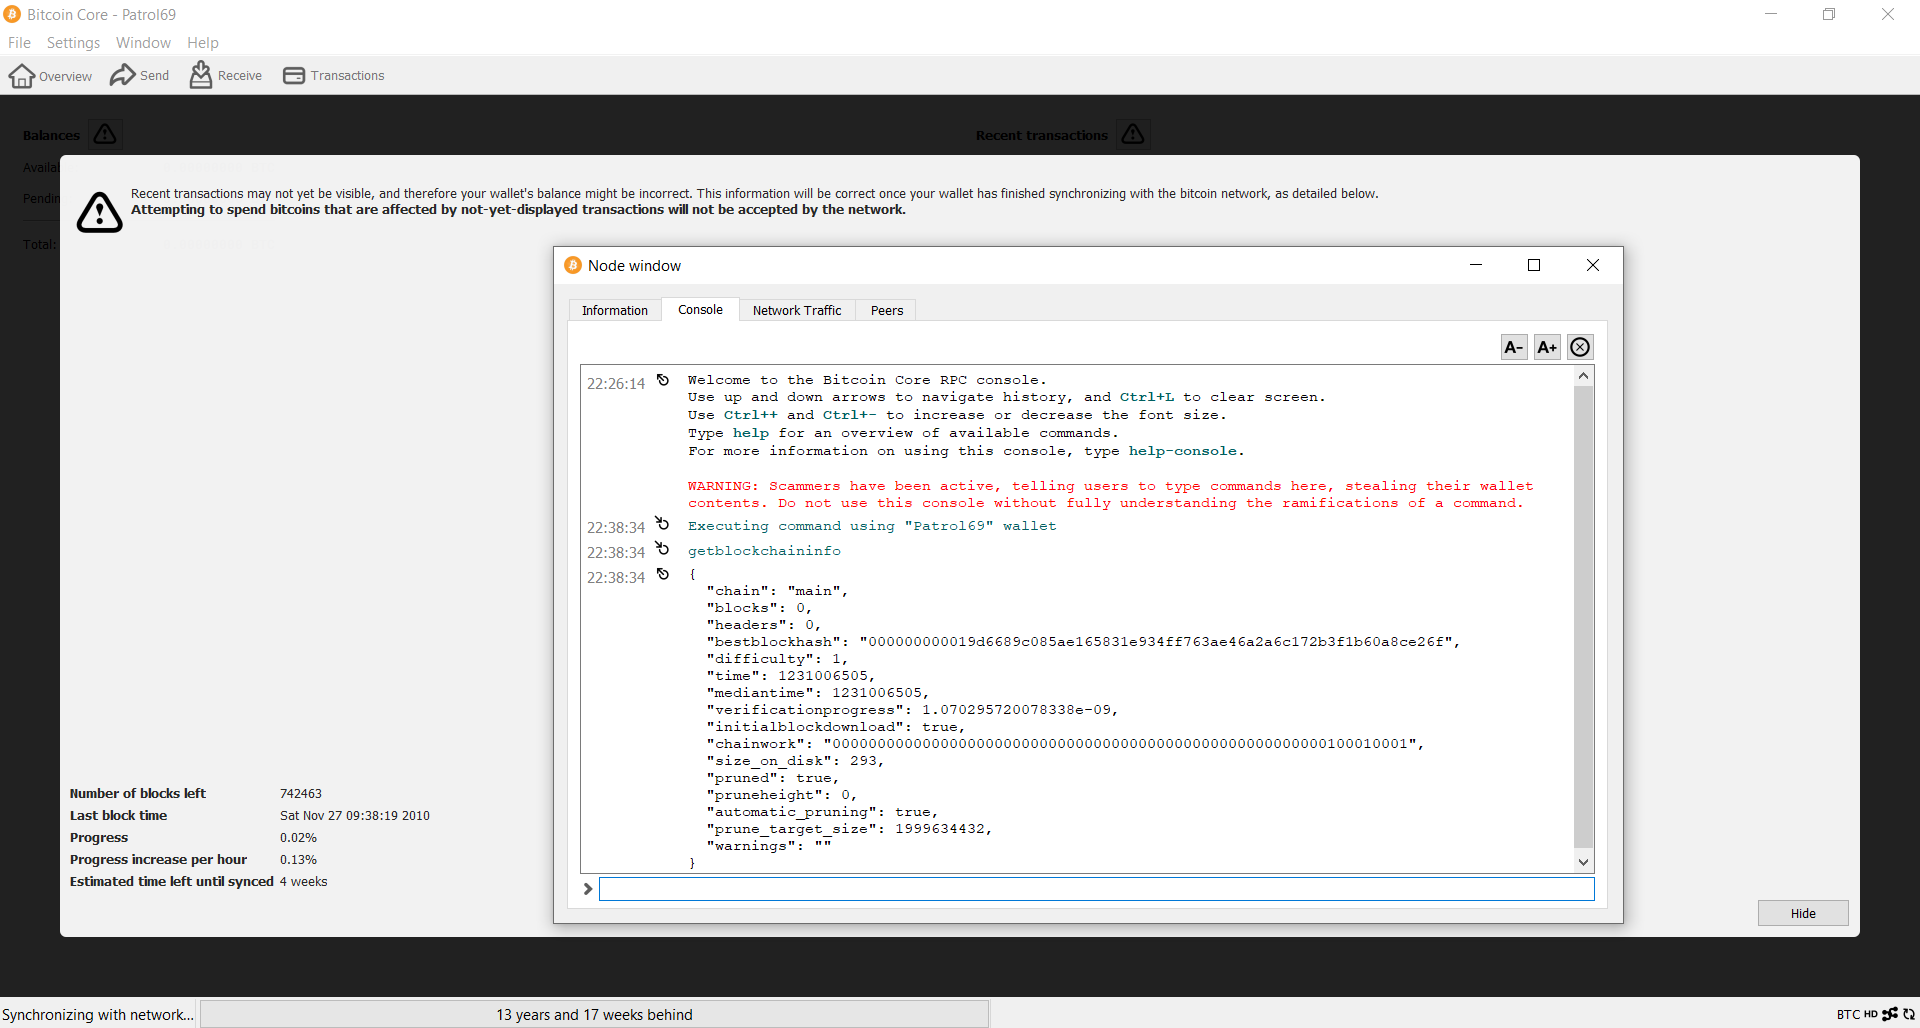The image size is (1920, 1028).
Task: Click the Progress value 0.02%
Action: (298, 838)
